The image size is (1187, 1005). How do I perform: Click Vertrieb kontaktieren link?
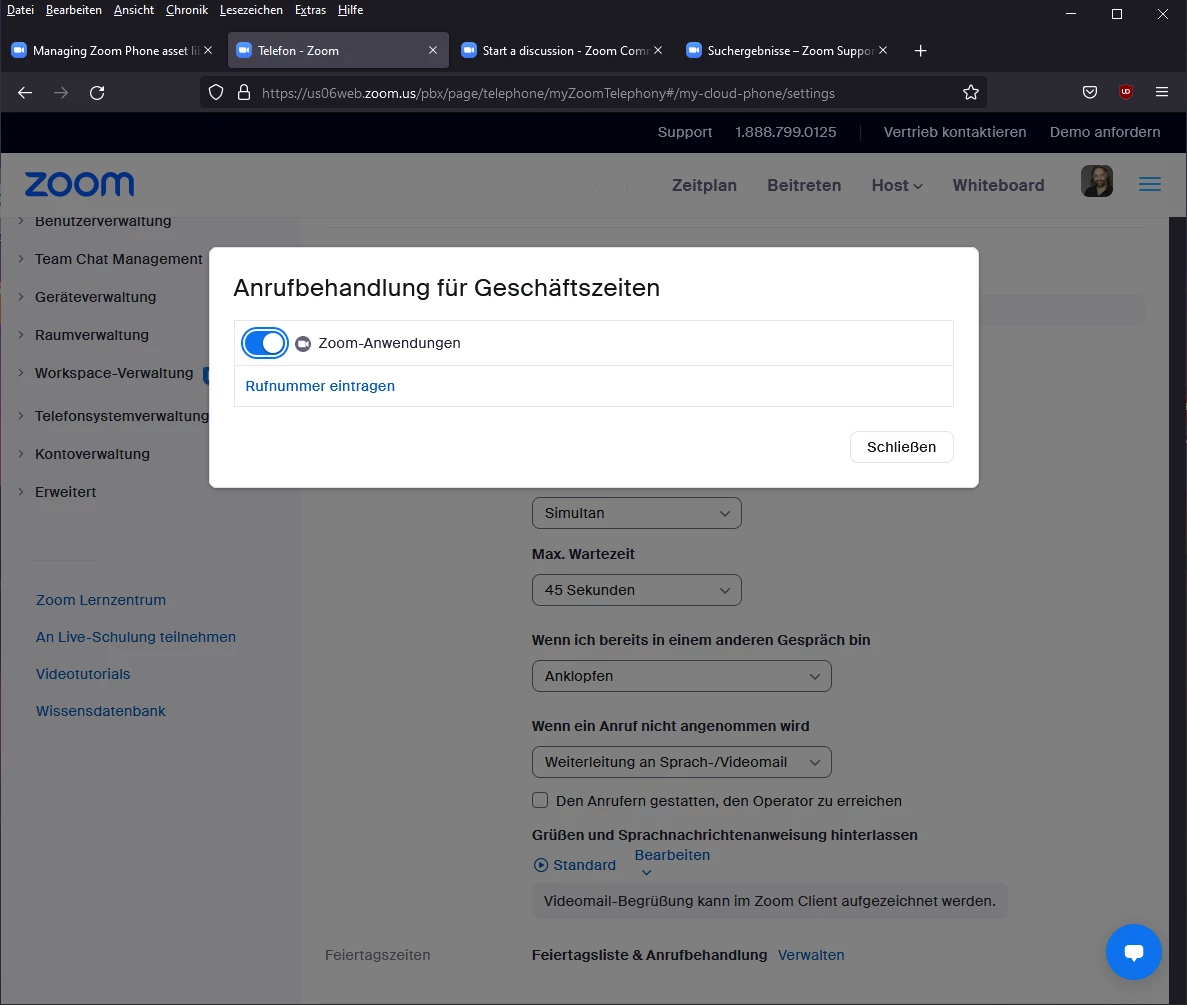[955, 132]
